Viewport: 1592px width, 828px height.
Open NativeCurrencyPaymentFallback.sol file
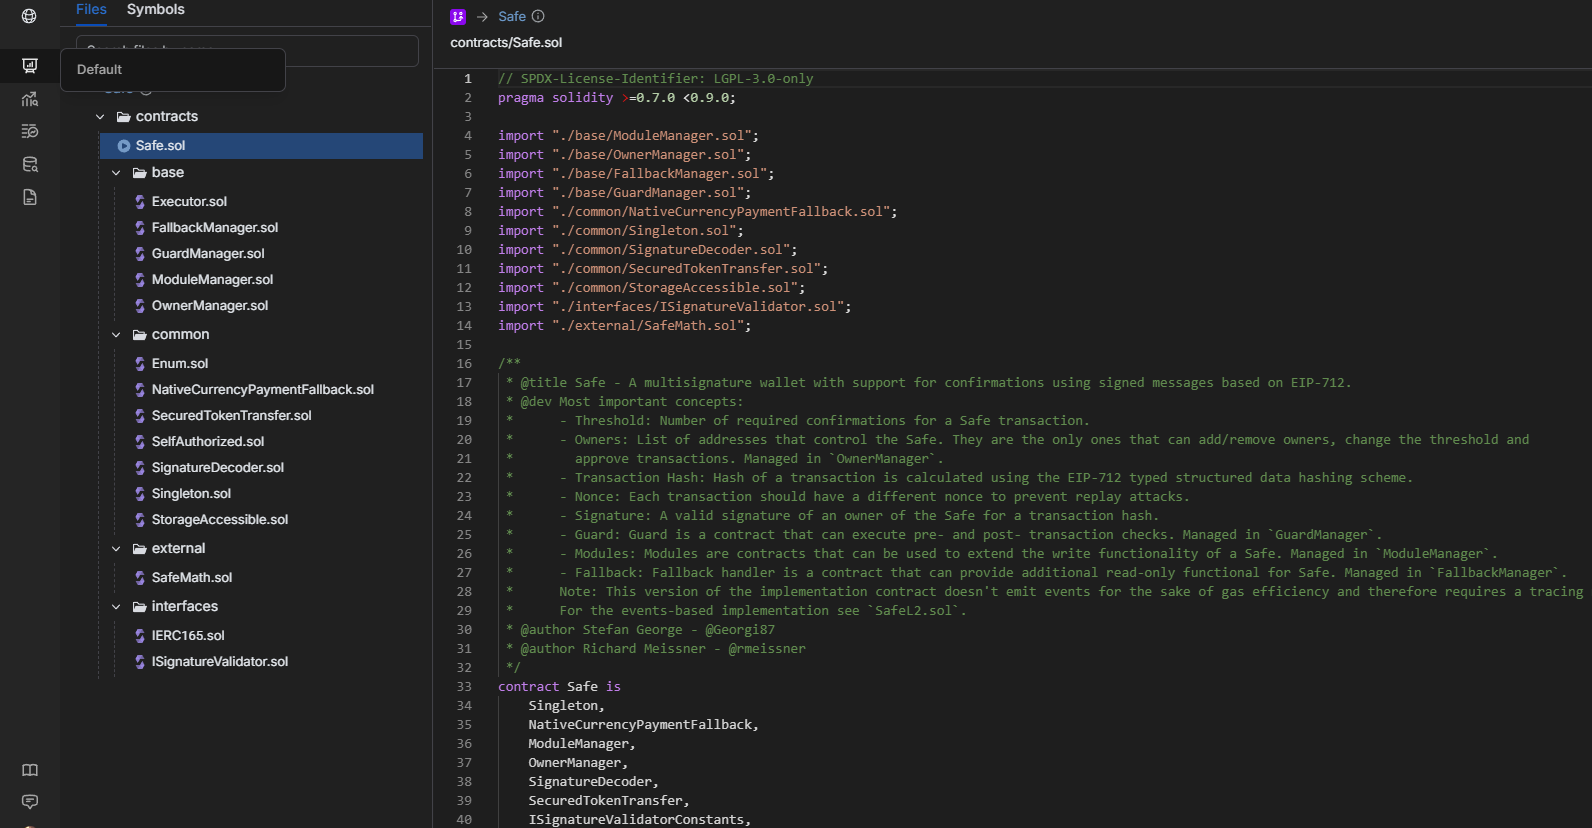[263, 390]
